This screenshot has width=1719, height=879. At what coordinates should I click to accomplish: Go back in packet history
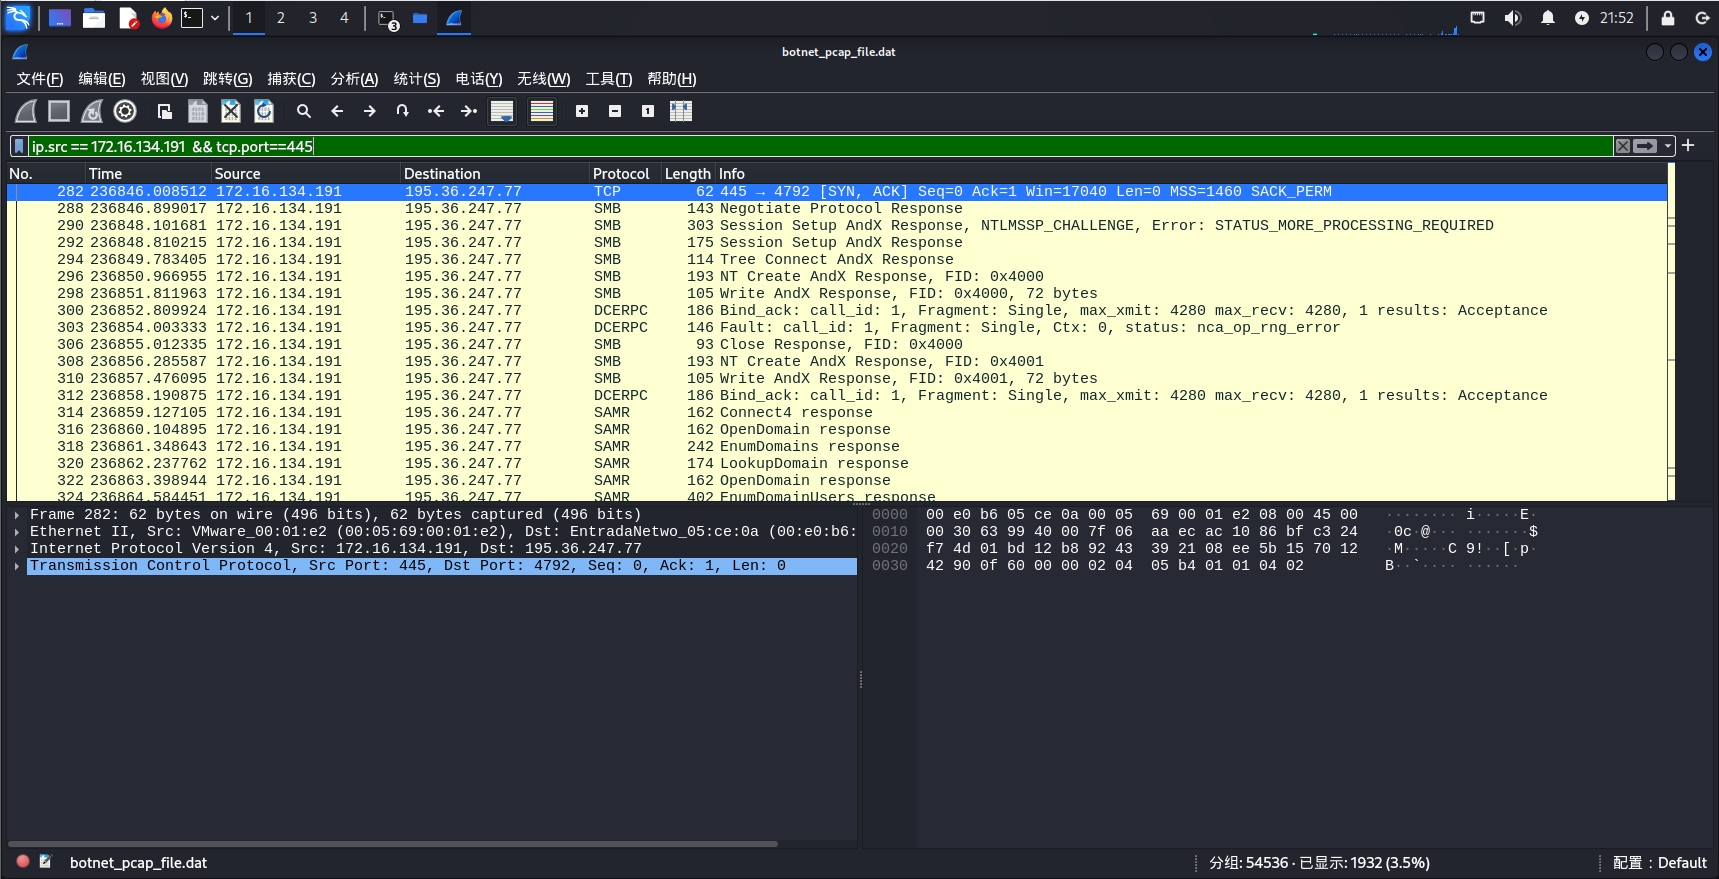(x=337, y=111)
